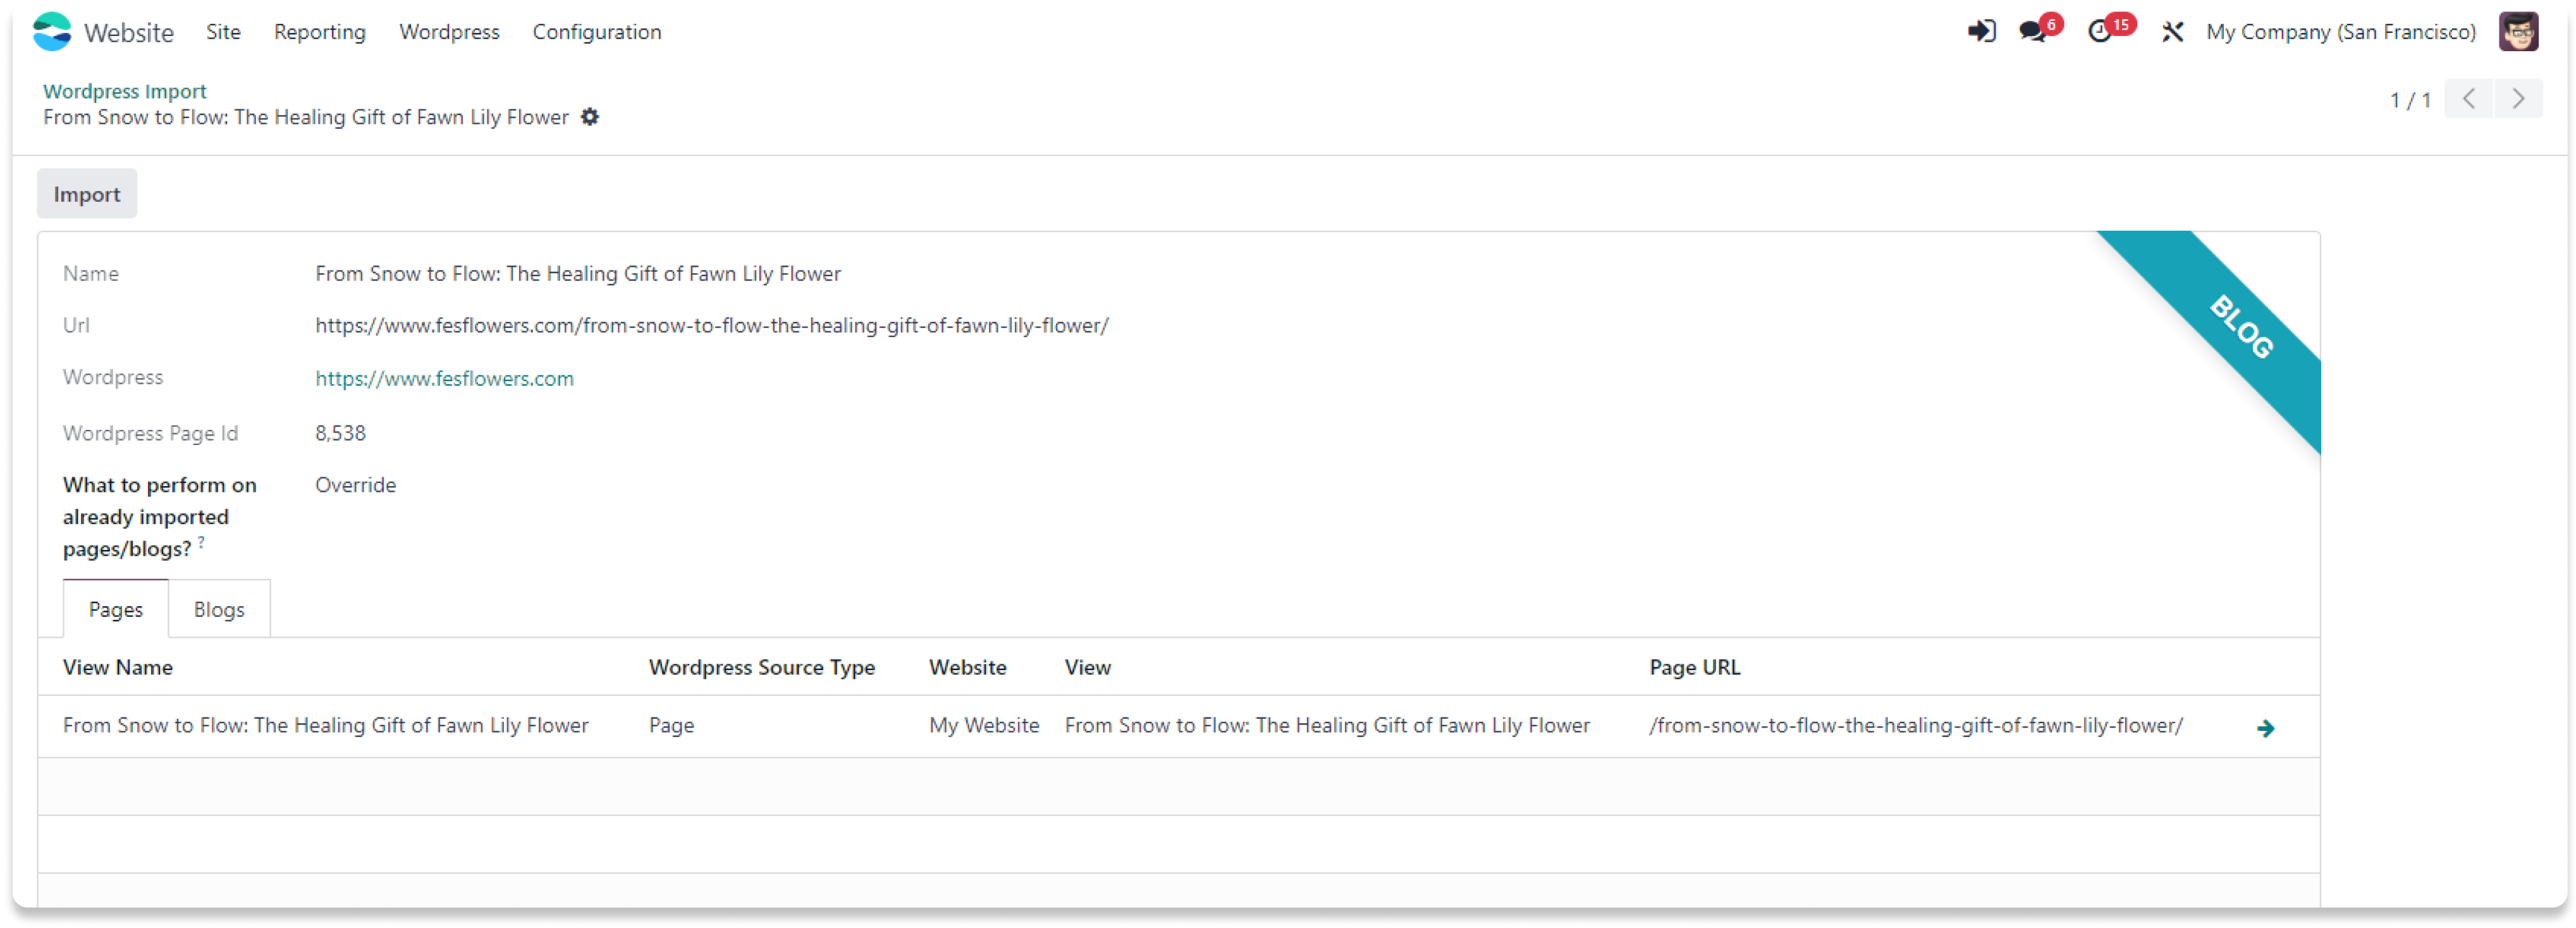This screenshot has width=2576, height=928.
Task: Open the debug tools wrench icon
Action: 2172,32
